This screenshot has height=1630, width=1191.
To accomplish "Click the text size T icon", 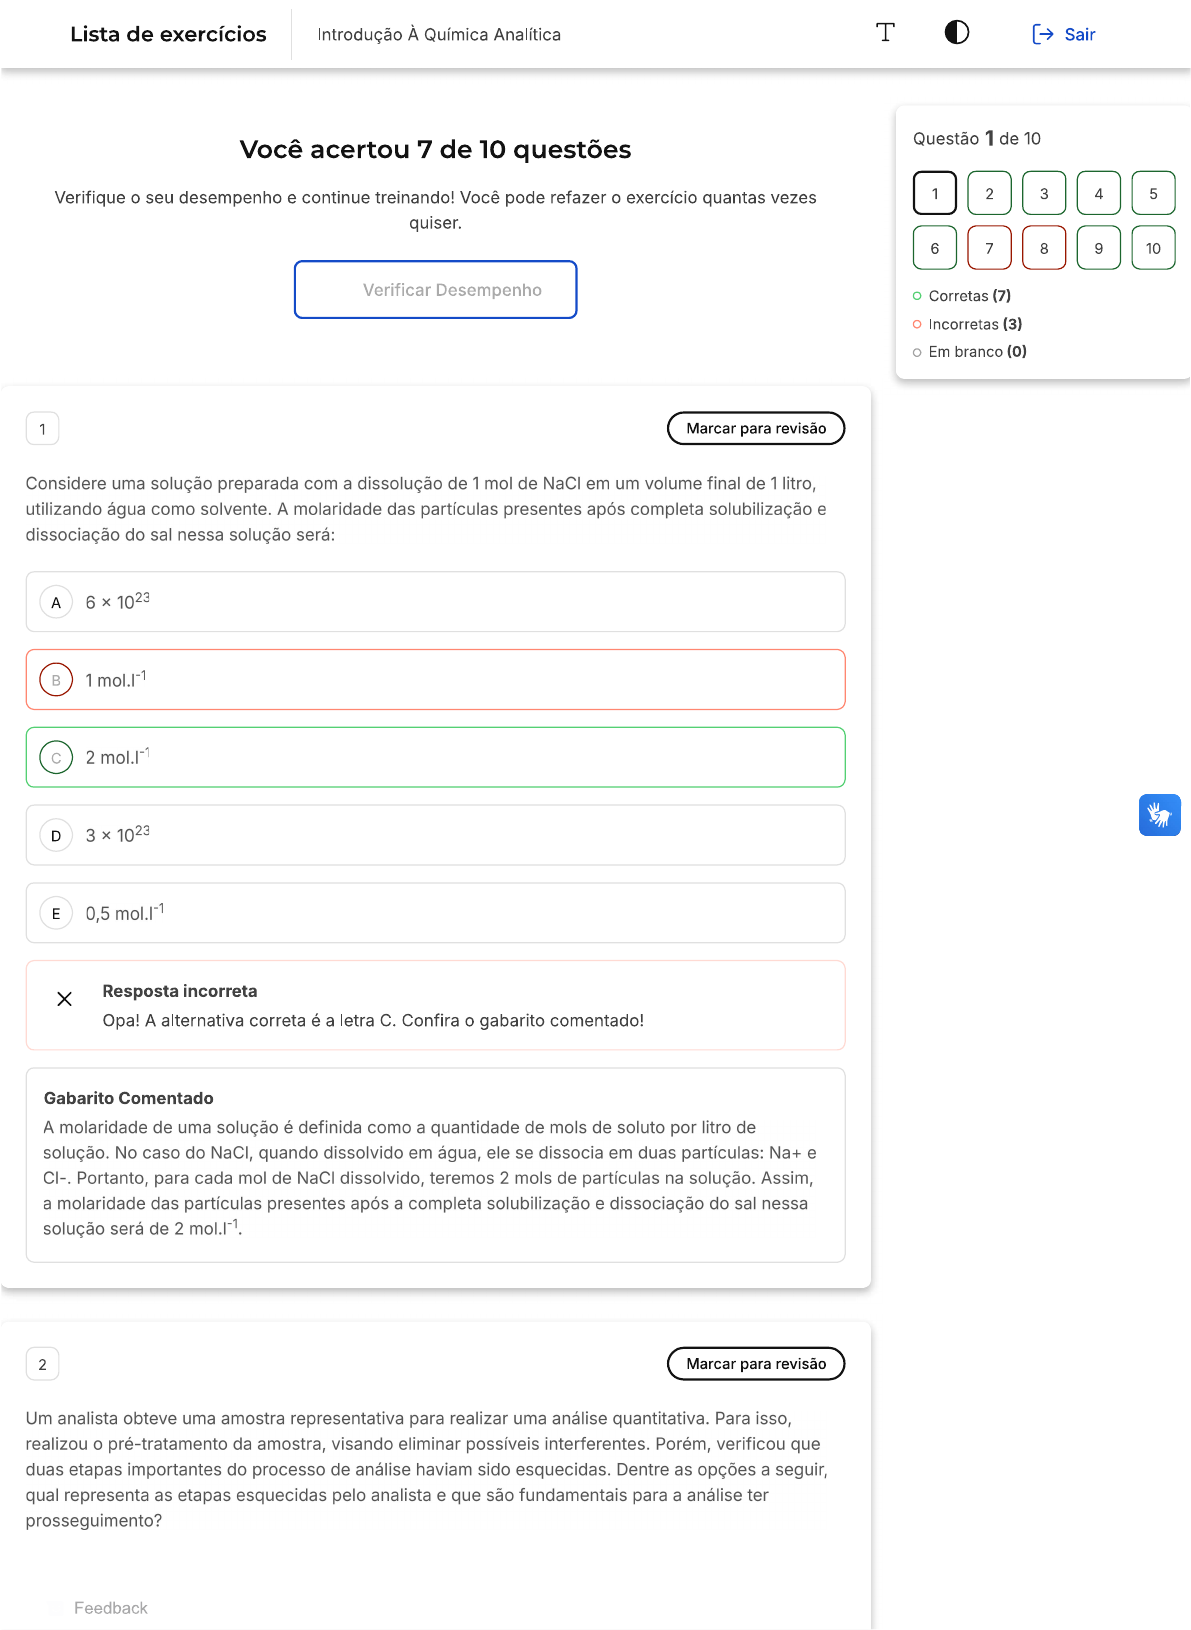I will point(885,33).
